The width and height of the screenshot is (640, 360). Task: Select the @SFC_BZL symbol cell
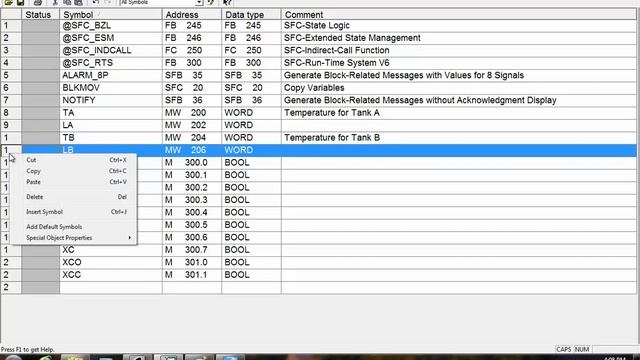point(111,26)
